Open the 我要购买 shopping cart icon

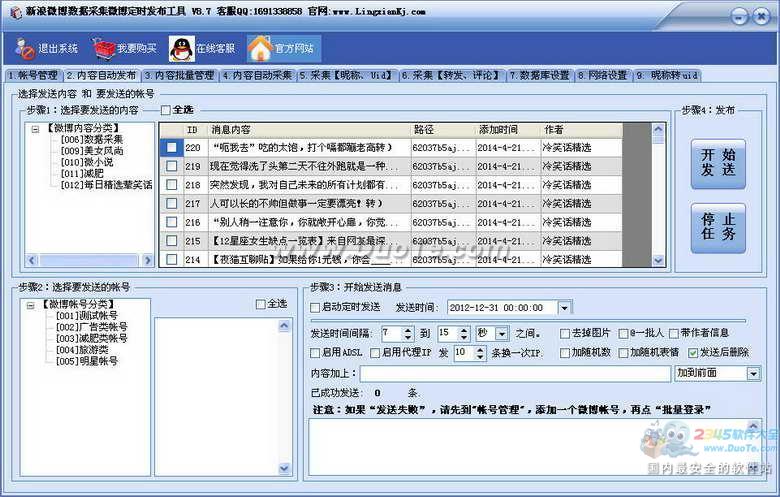[x=103, y=48]
